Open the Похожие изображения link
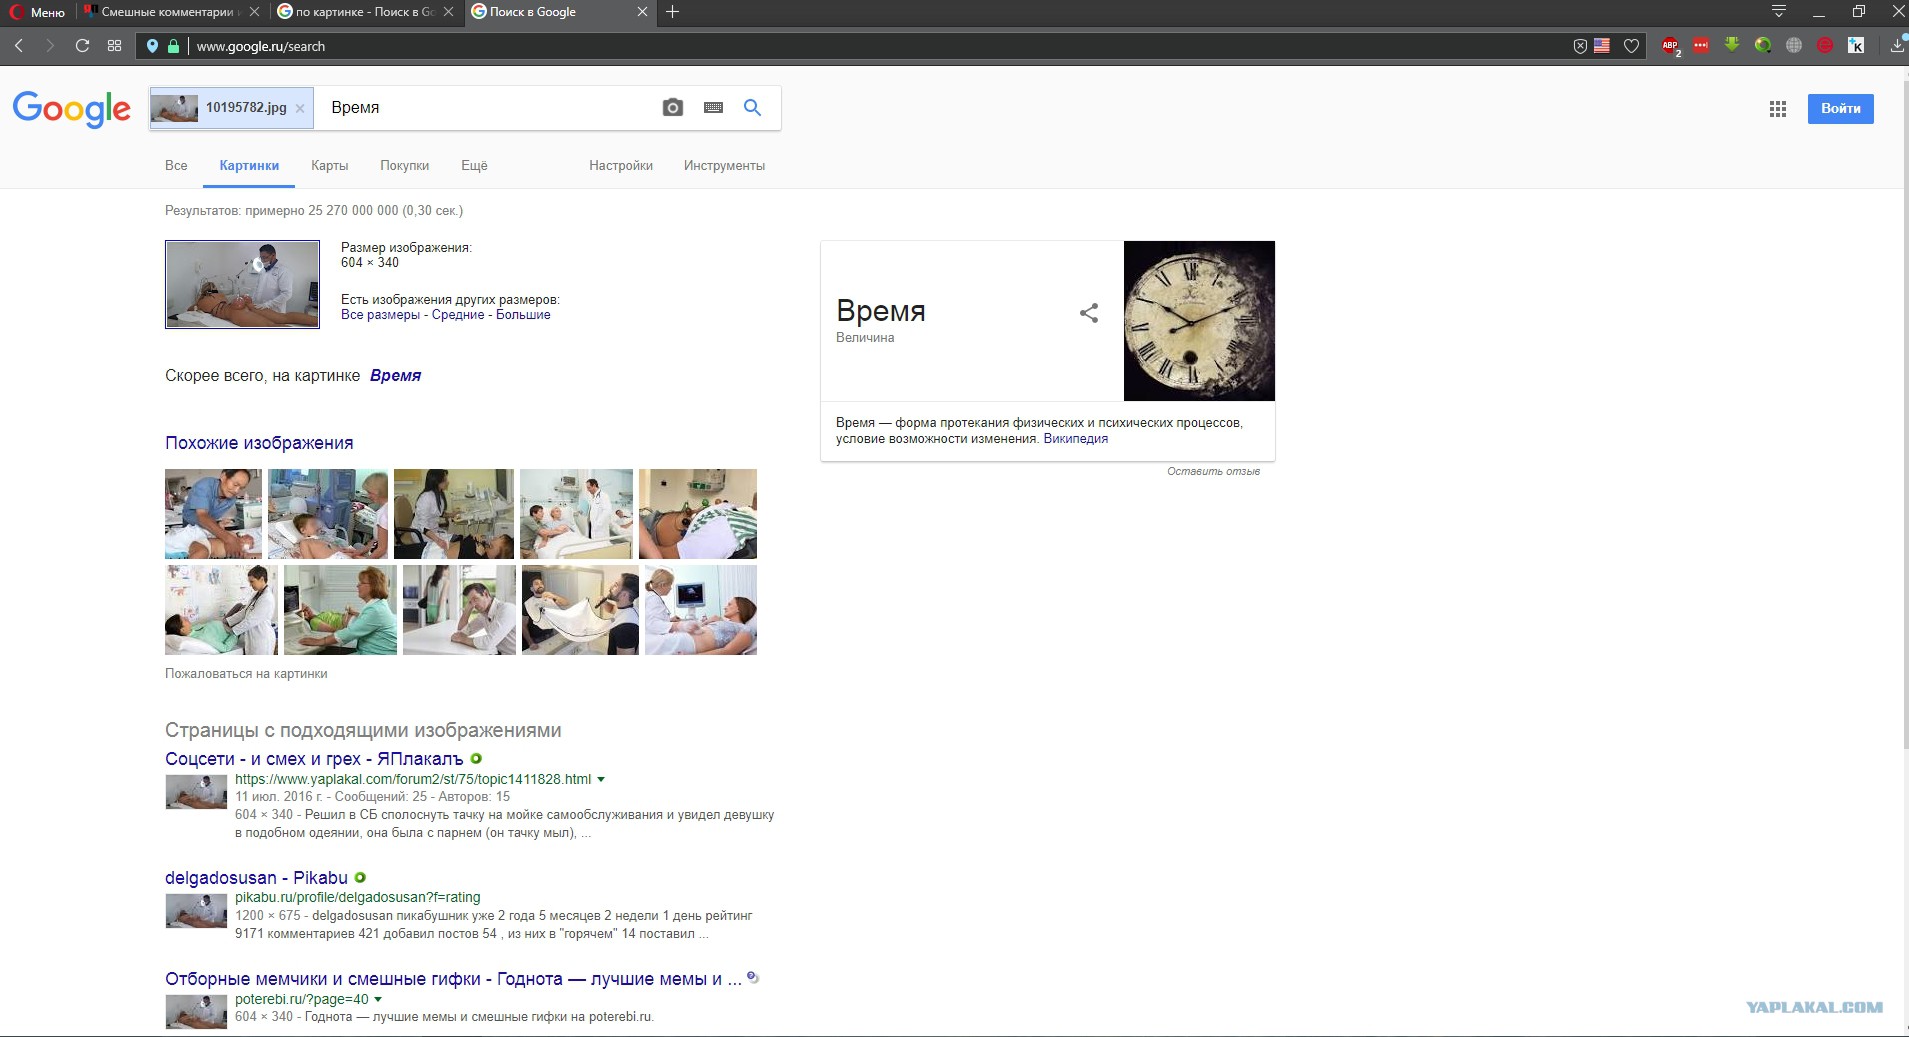1909x1037 pixels. tap(259, 443)
